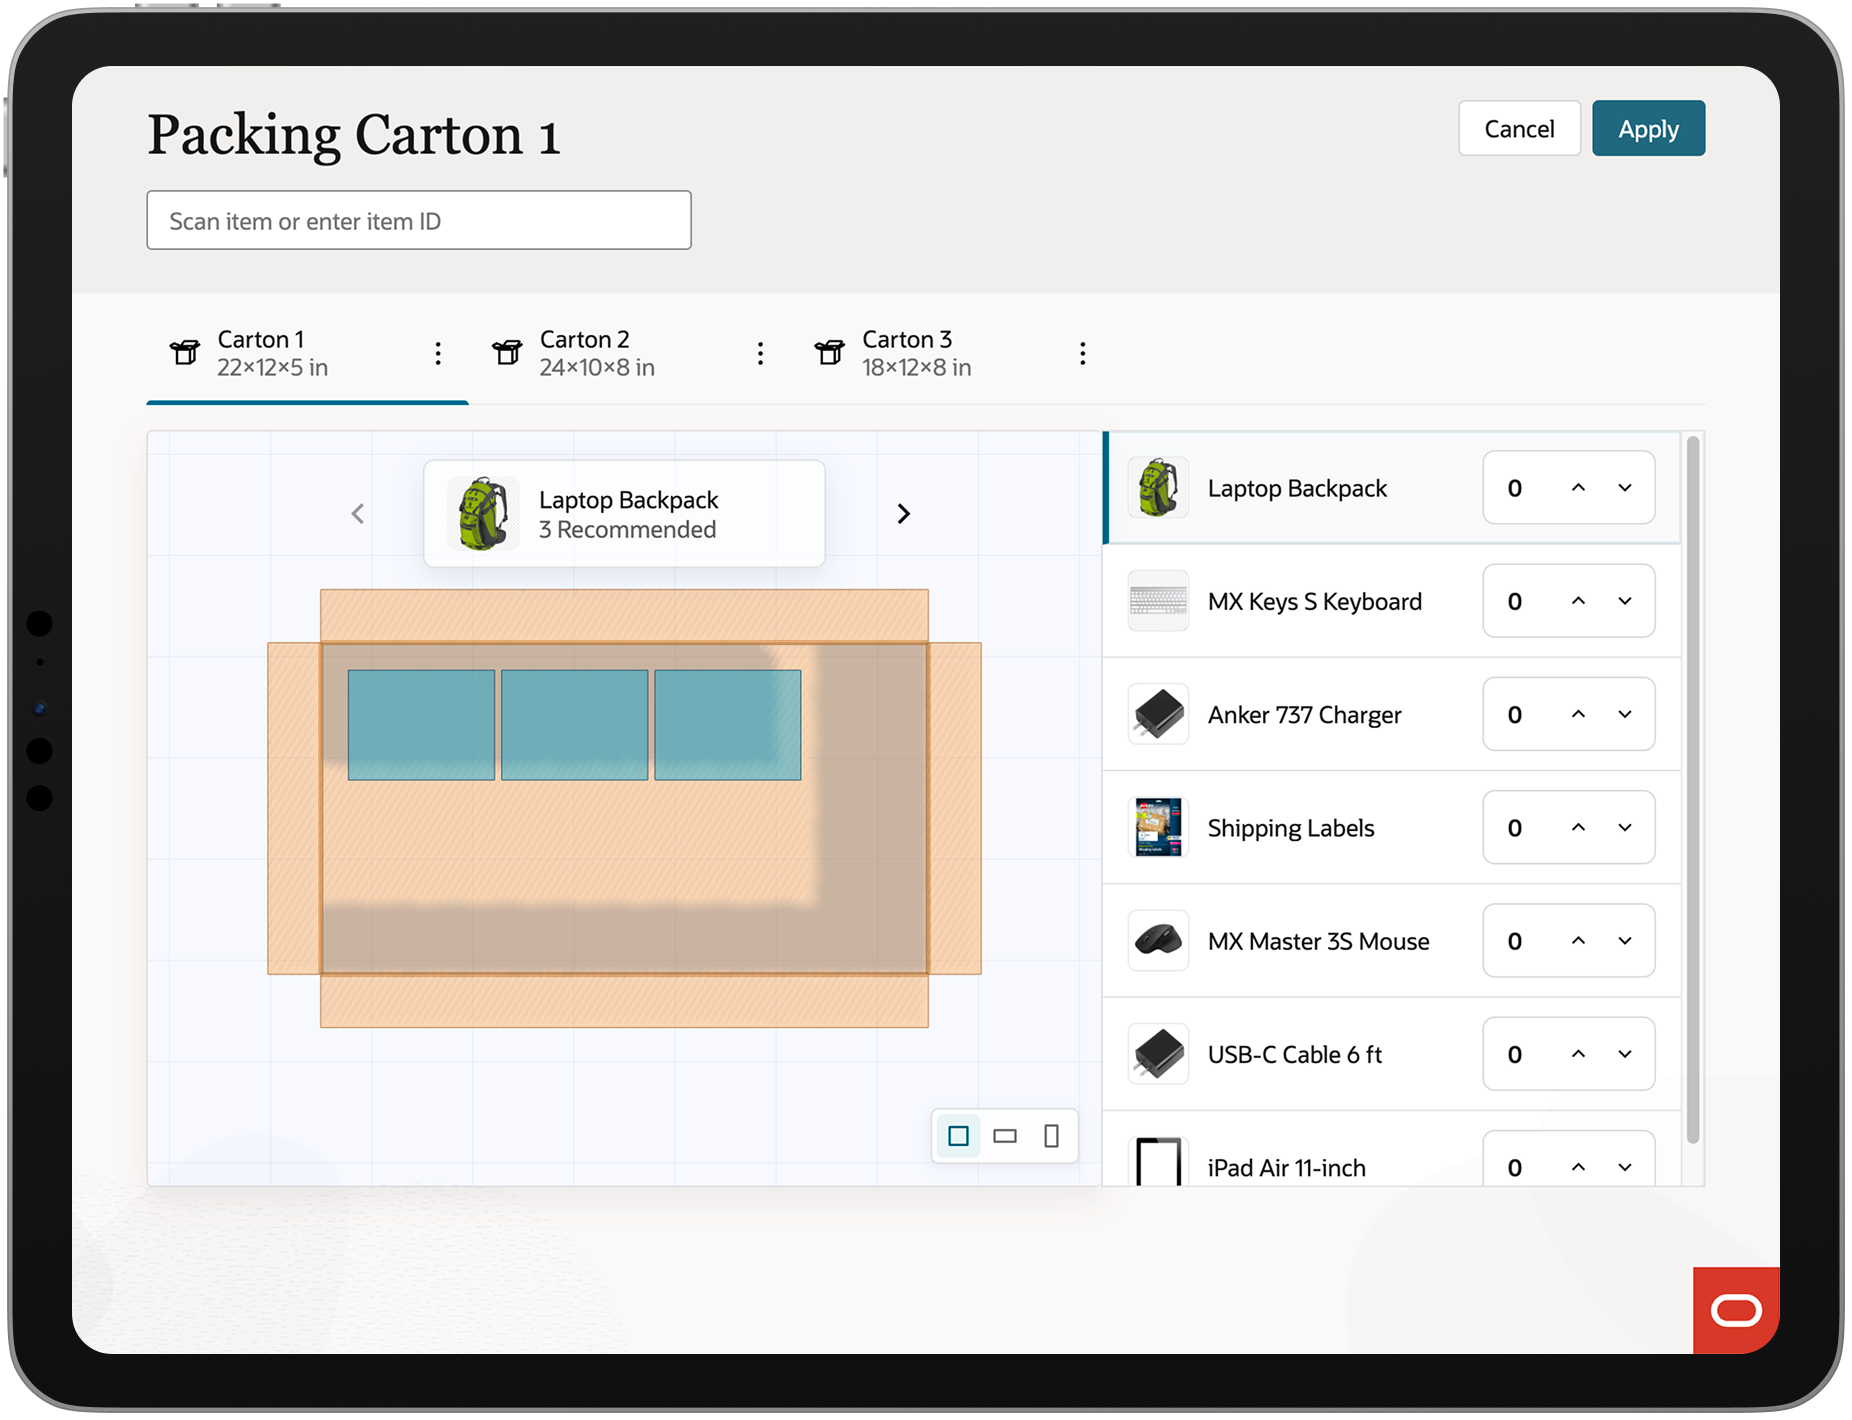Image resolution: width=1852 pixels, height=1420 pixels.
Task: Click the Packing Carton 1 heading
Action: click(x=354, y=135)
